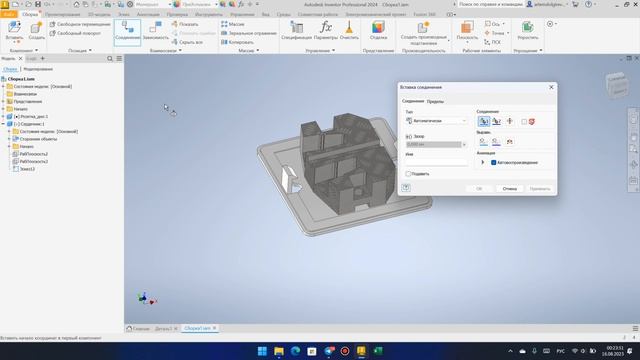
Task: Click Зеркальное отражение tool
Action: 249,33
